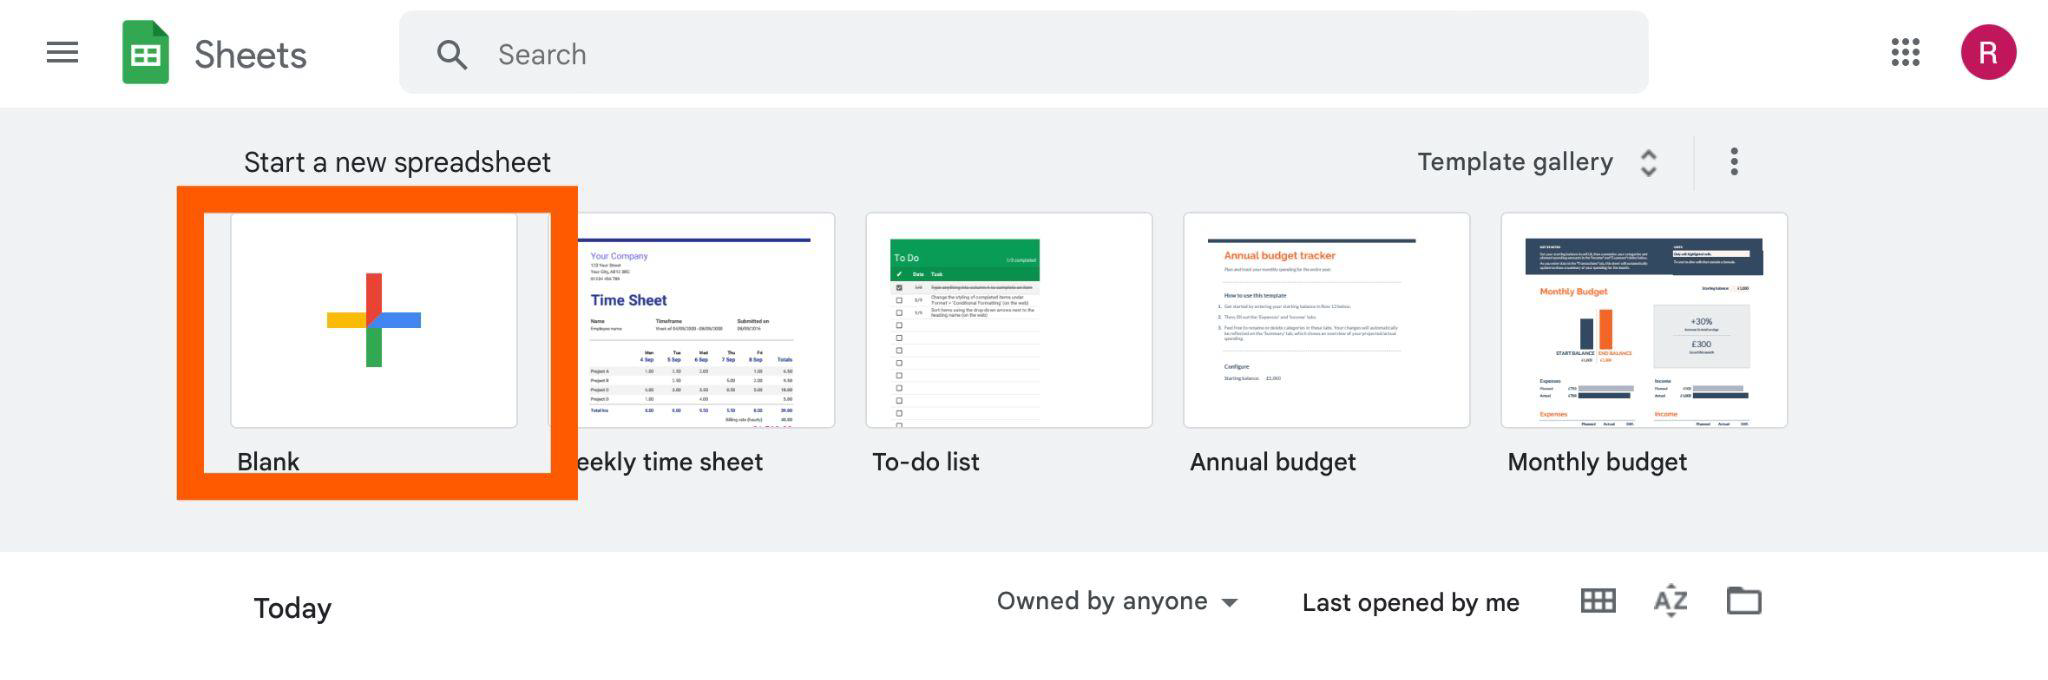Toggle the Template gallery up-down arrows
Viewport: 2048px width, 680px height.
tap(1648, 162)
